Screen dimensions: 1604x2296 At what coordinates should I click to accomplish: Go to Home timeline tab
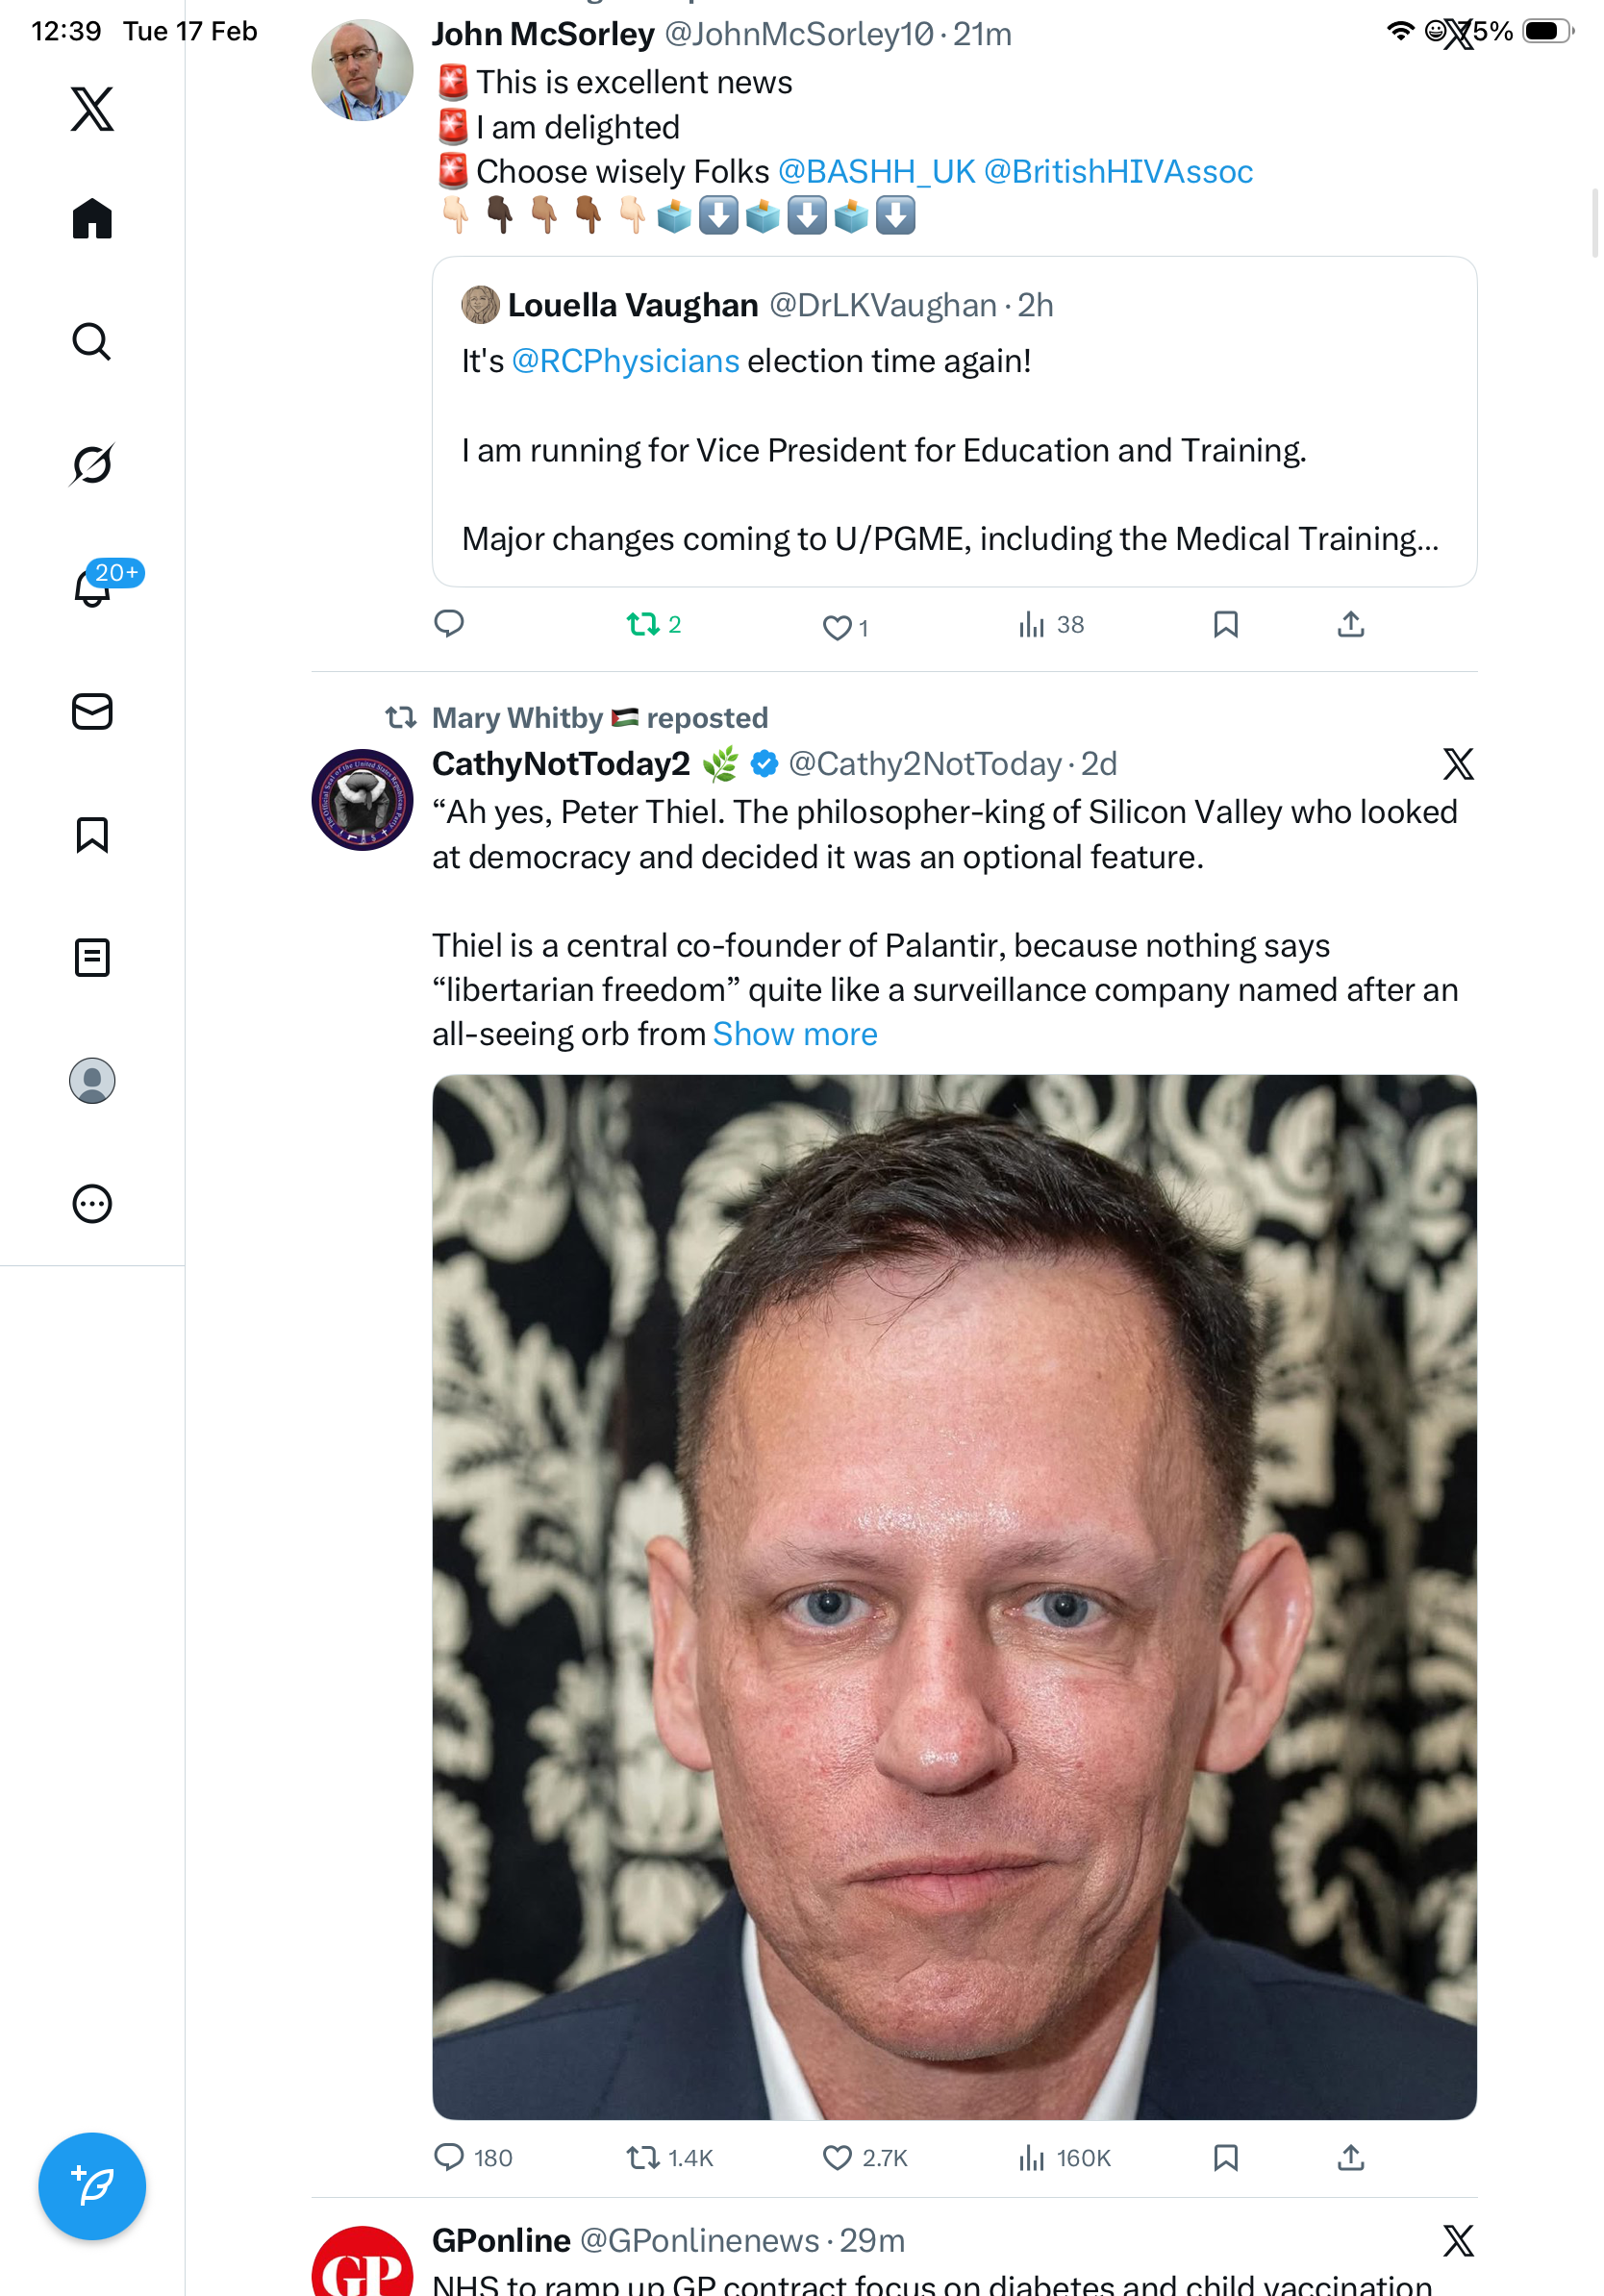point(92,219)
